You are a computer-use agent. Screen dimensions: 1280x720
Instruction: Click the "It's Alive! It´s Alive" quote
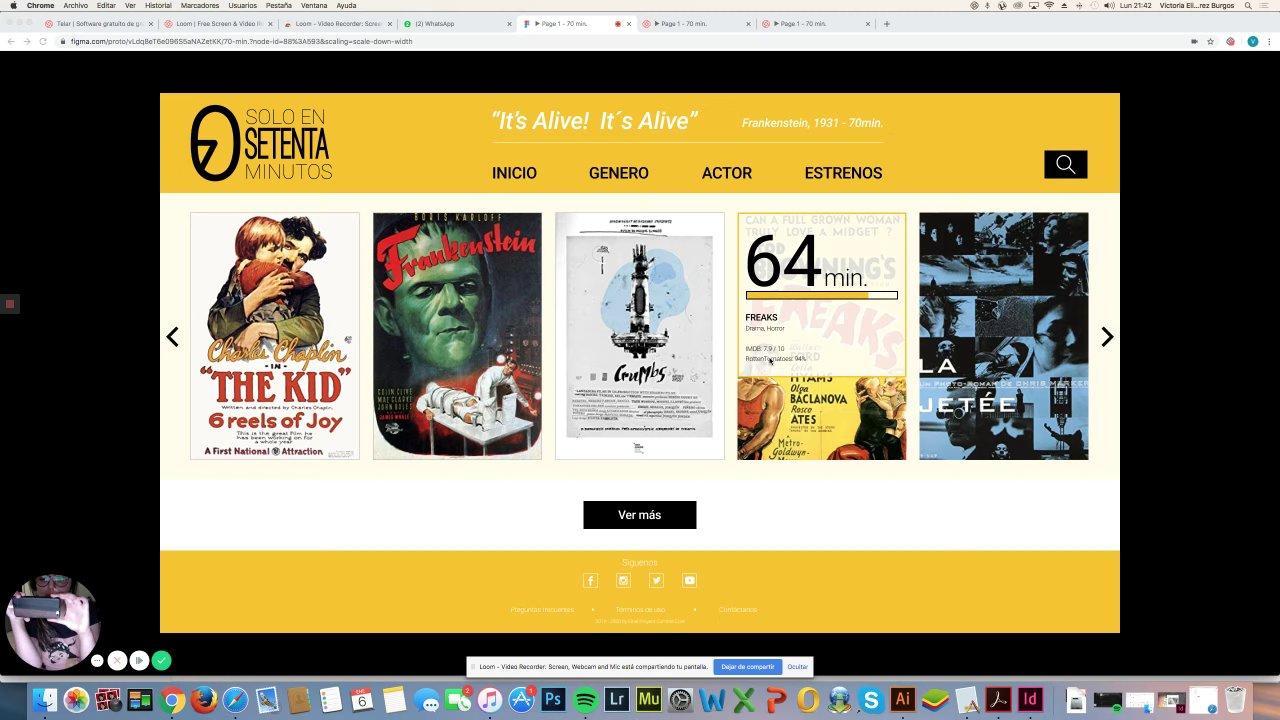tap(594, 121)
